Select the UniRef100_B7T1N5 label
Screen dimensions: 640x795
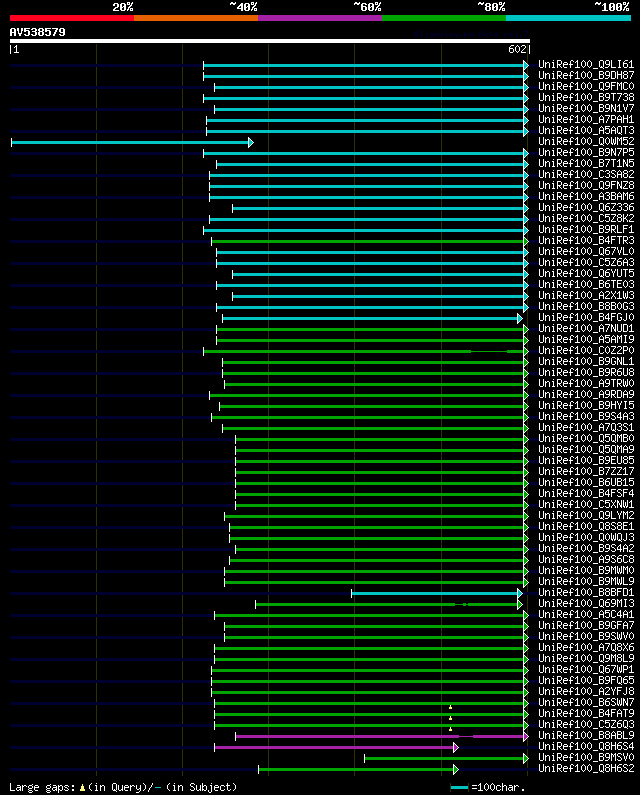(586, 163)
